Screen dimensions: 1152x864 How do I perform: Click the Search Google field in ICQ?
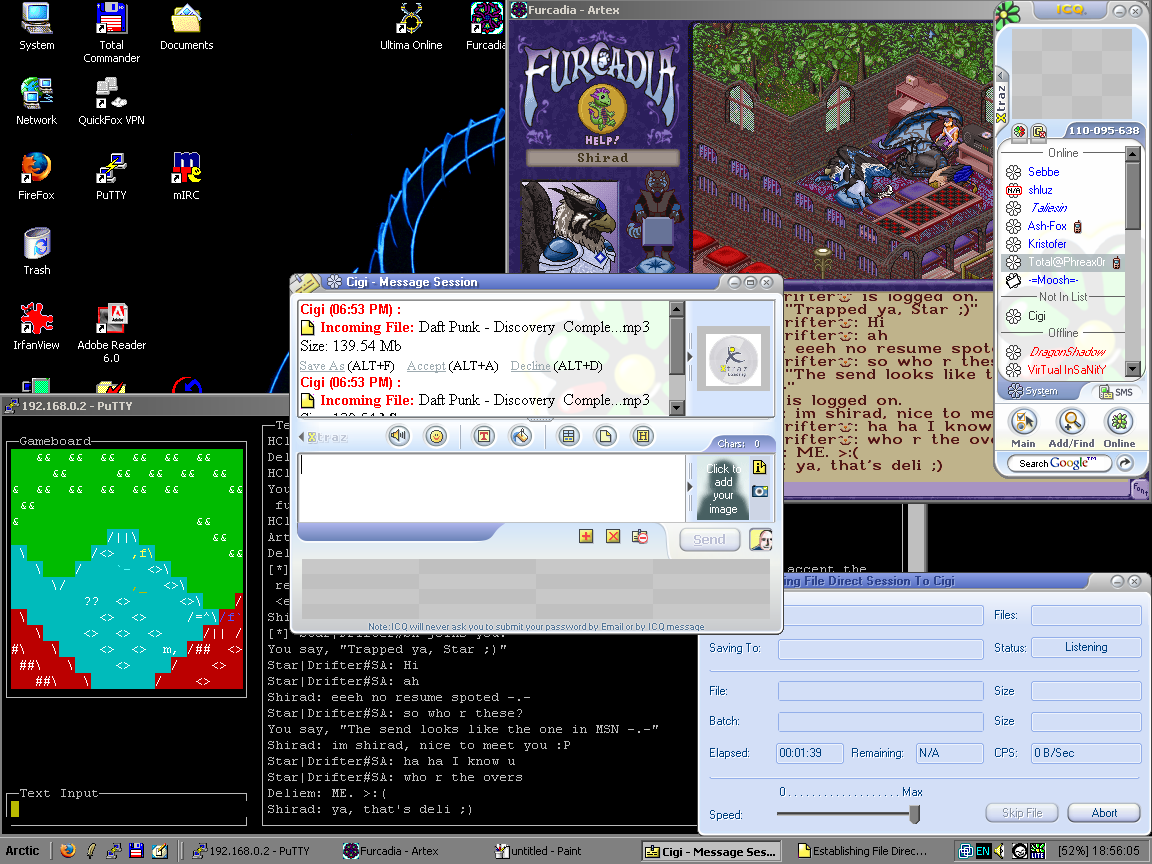tap(1059, 463)
